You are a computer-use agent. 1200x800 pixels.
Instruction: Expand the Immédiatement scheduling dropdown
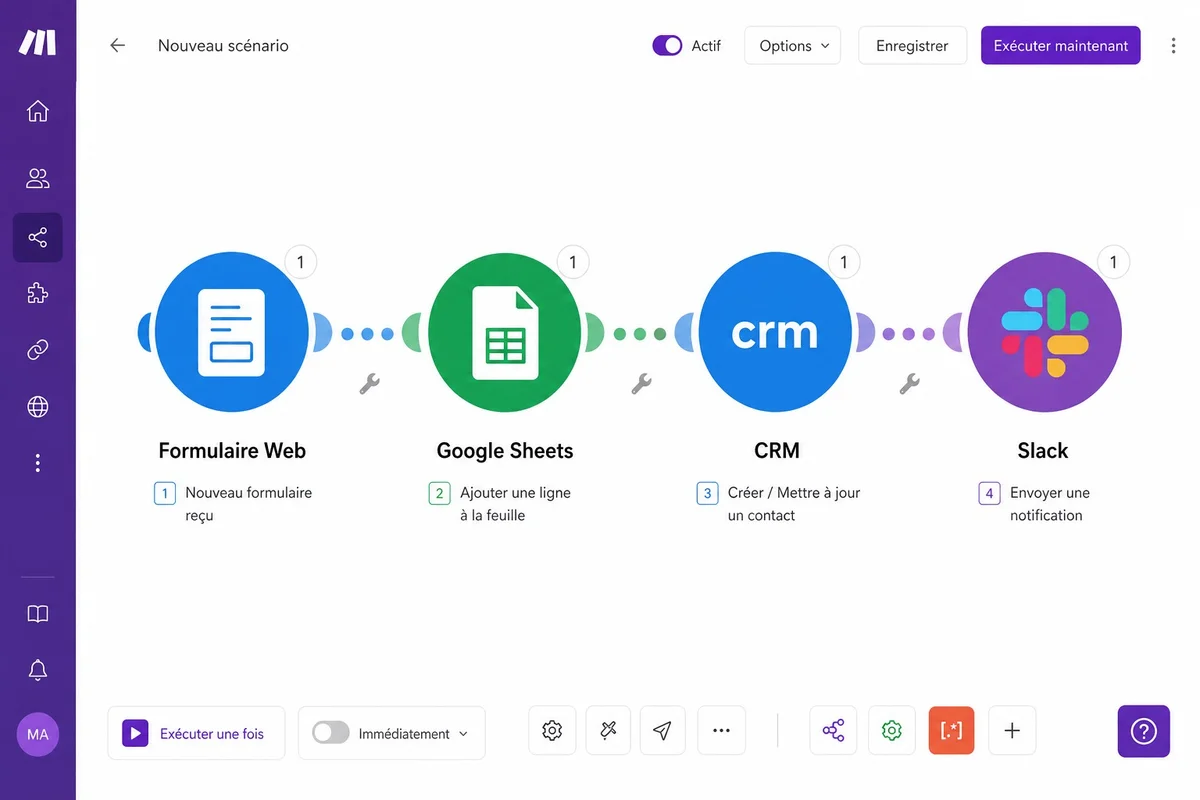click(462, 733)
